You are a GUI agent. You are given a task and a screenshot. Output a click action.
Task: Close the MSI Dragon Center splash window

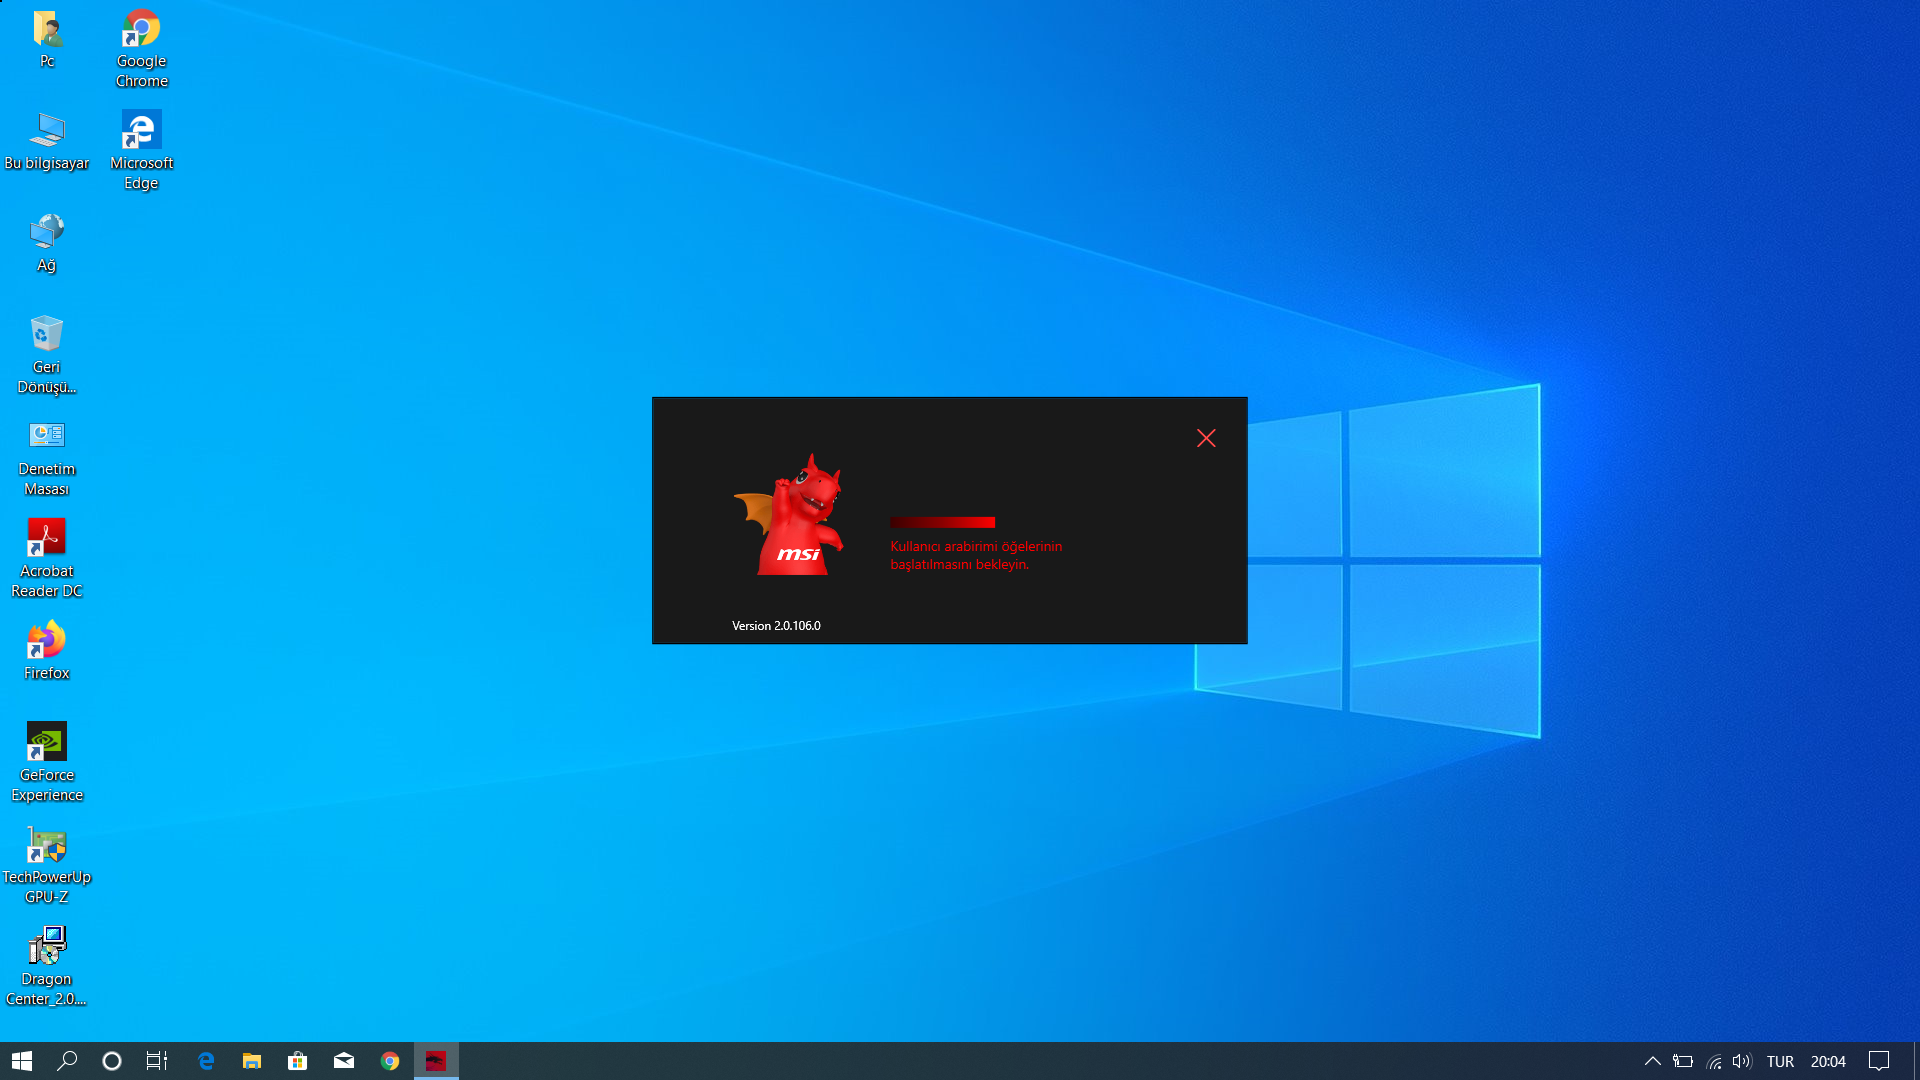(1206, 438)
